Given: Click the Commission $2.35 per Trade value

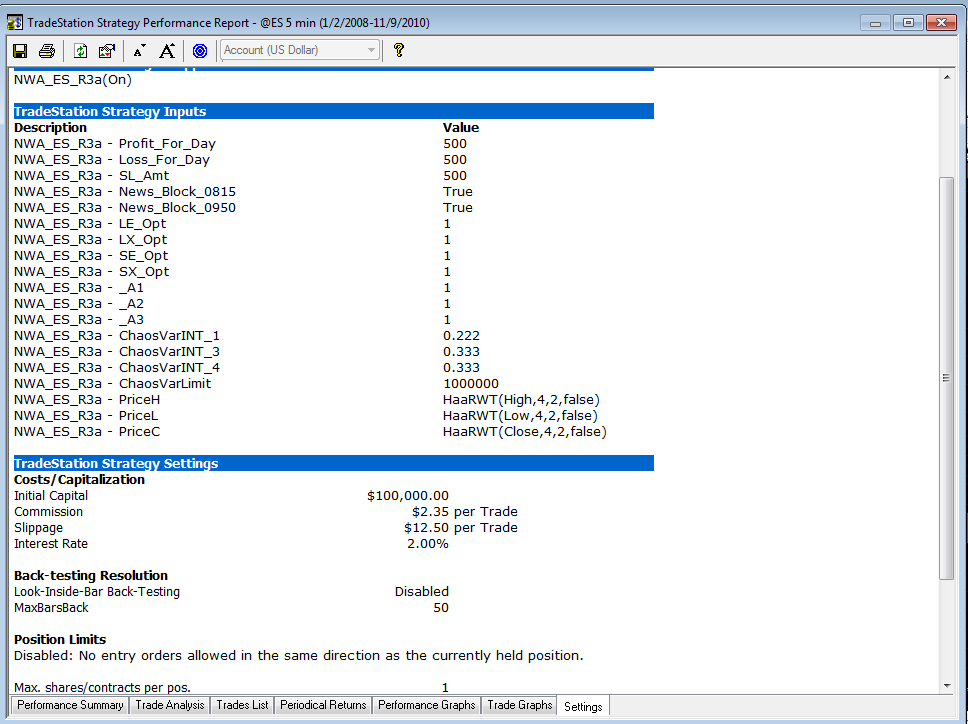Looking at the screenshot, I should coord(465,512).
